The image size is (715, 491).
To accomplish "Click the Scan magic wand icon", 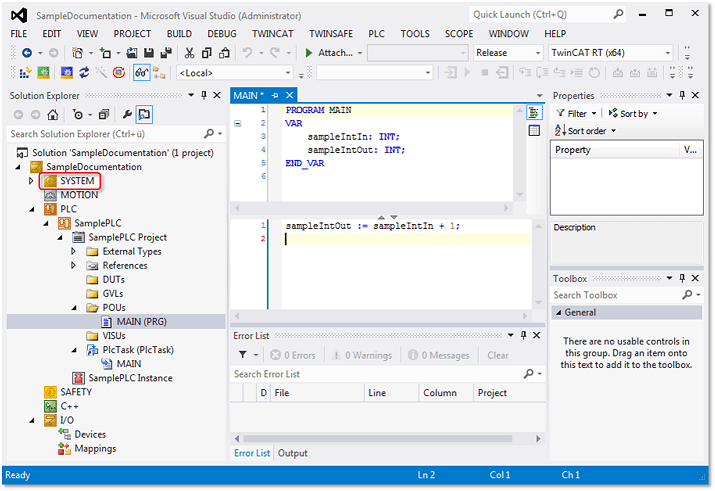I will [x=101, y=72].
